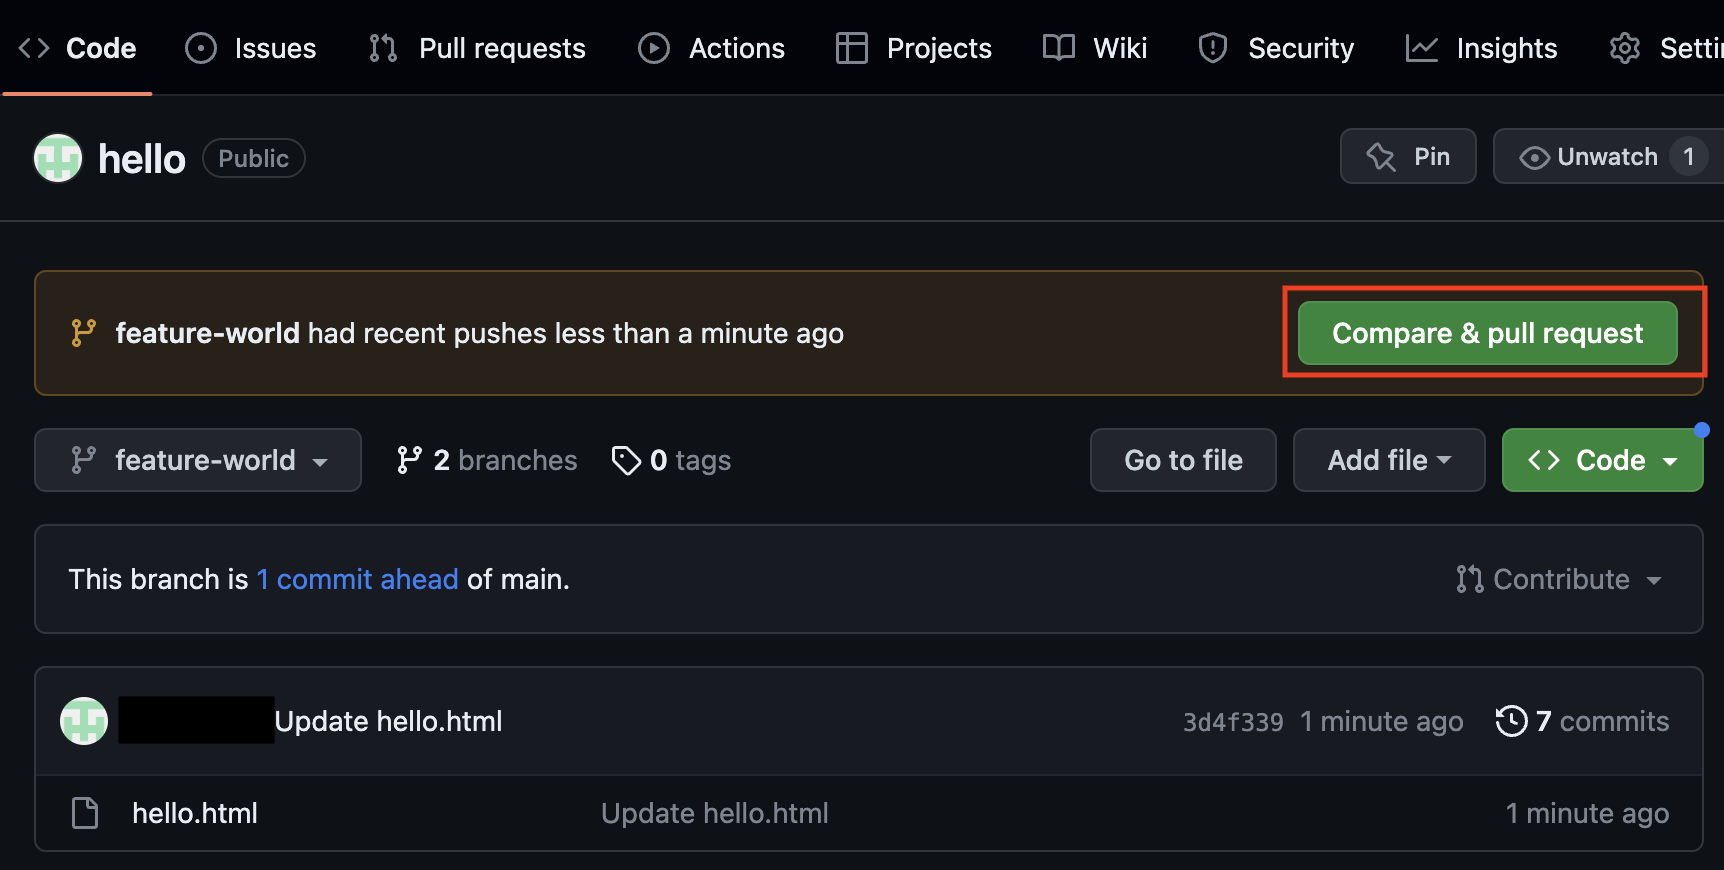
Task: Select the Issues circle icon
Action: [x=200, y=47]
